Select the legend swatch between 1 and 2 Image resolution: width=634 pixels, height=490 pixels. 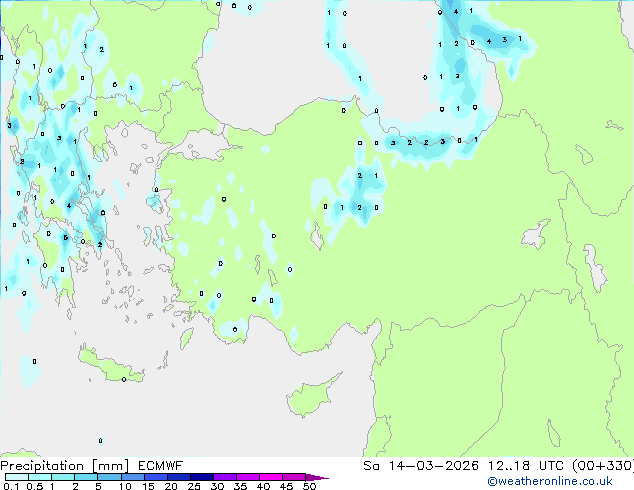pos(63,477)
